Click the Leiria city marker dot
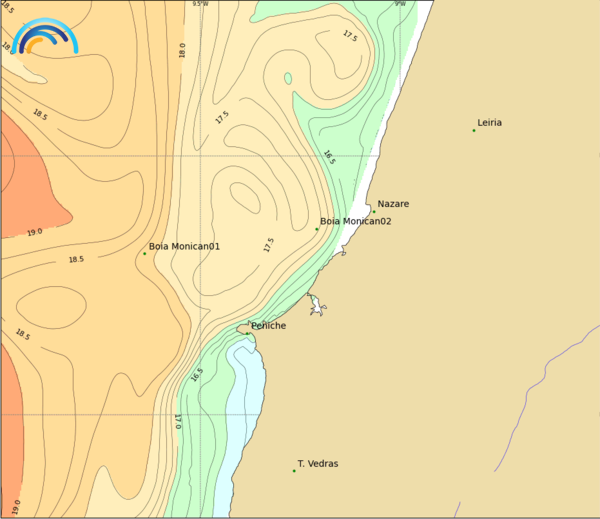 pos(474,130)
